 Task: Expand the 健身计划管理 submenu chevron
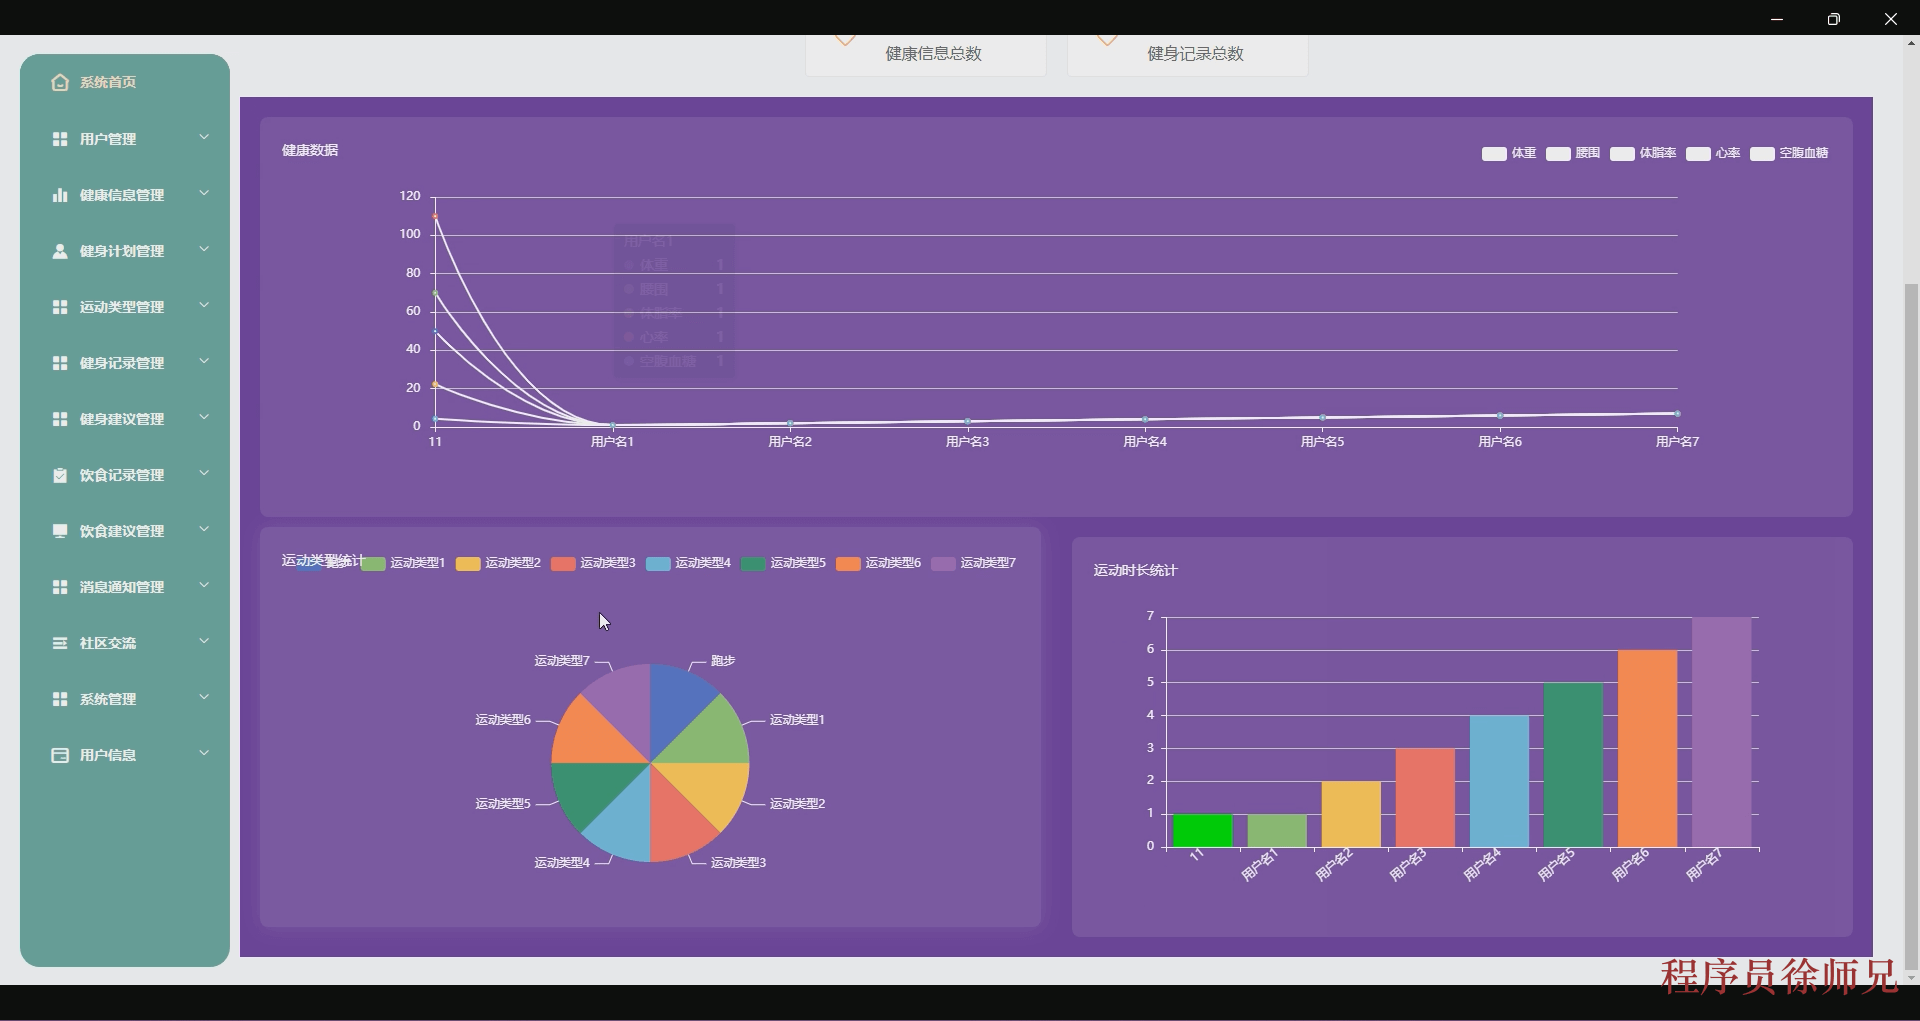(204, 249)
